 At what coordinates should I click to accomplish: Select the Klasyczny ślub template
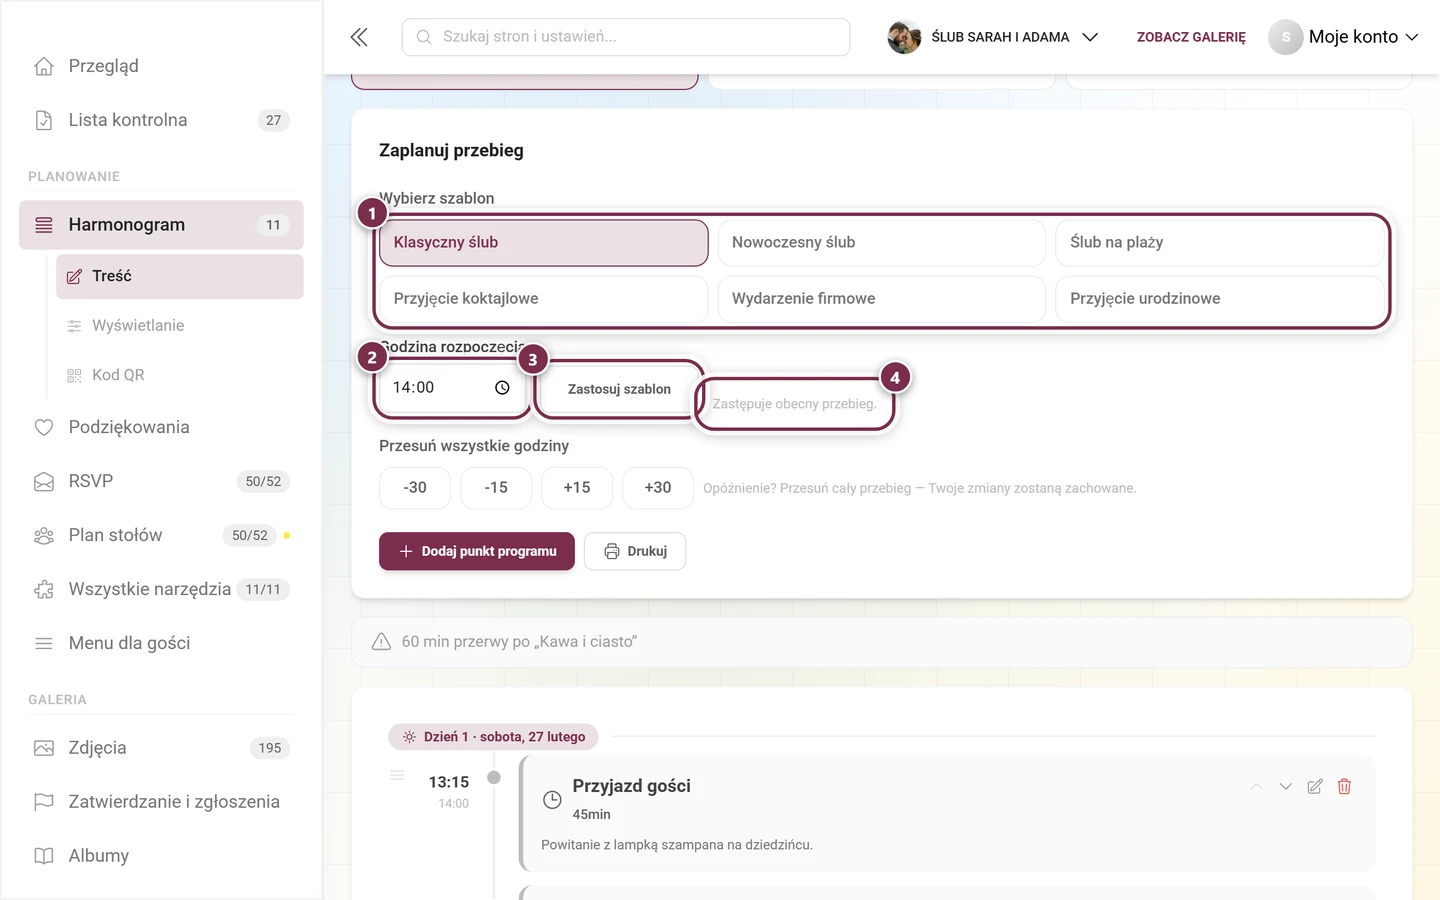[x=544, y=243]
